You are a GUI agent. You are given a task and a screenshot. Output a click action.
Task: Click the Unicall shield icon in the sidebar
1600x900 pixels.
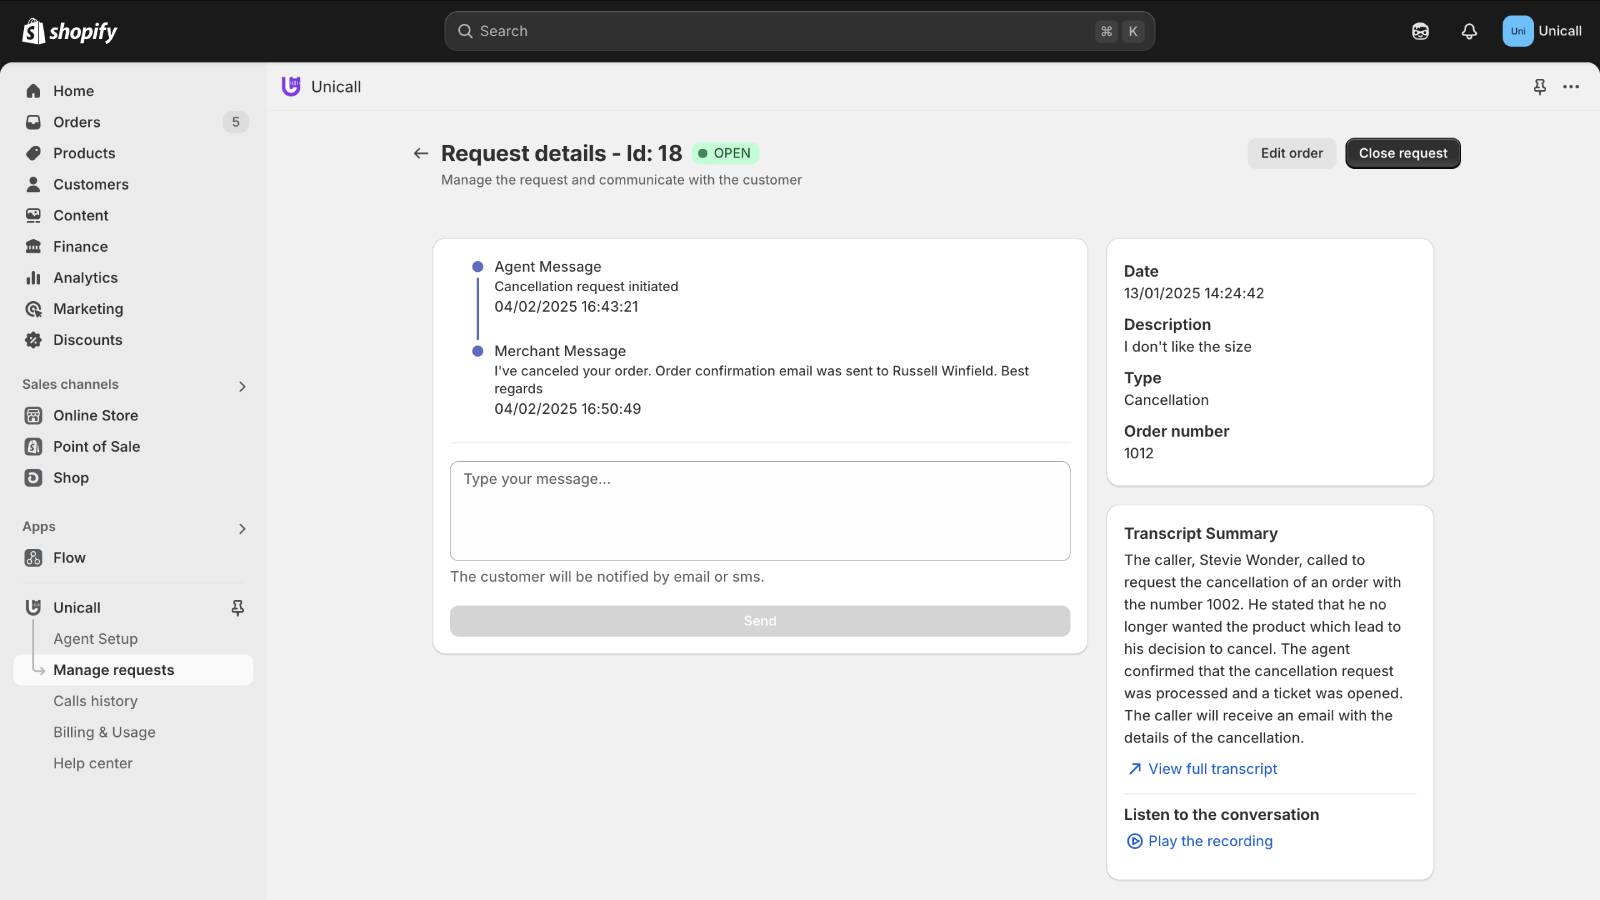33,607
